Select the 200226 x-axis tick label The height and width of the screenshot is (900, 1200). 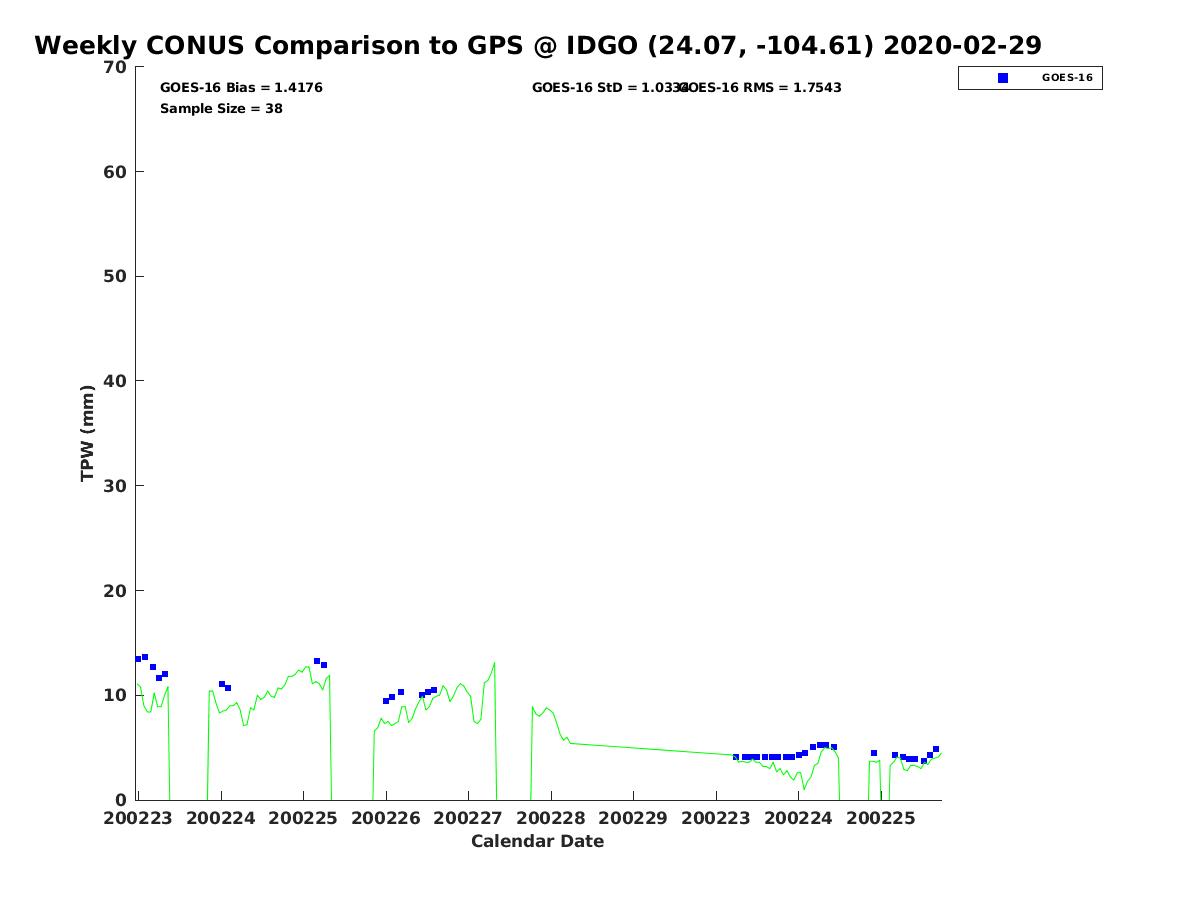tap(386, 818)
